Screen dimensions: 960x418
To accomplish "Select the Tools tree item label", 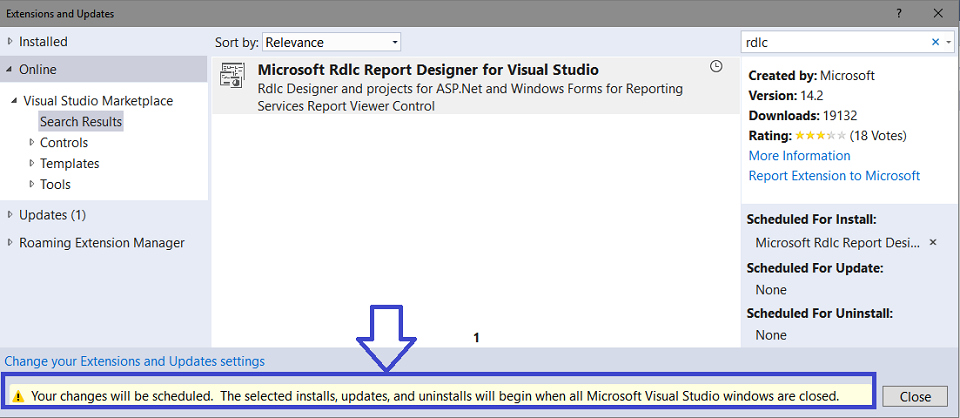I will [x=55, y=184].
